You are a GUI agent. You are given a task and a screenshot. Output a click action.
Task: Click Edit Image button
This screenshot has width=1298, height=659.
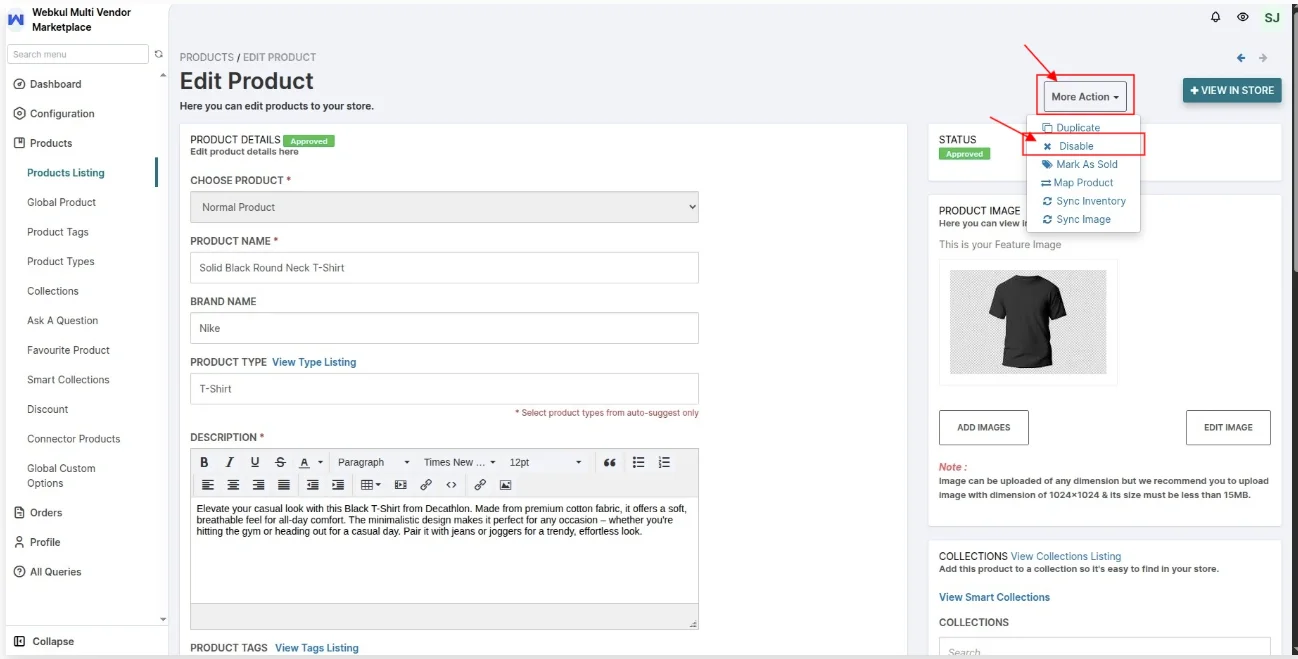[1228, 427]
